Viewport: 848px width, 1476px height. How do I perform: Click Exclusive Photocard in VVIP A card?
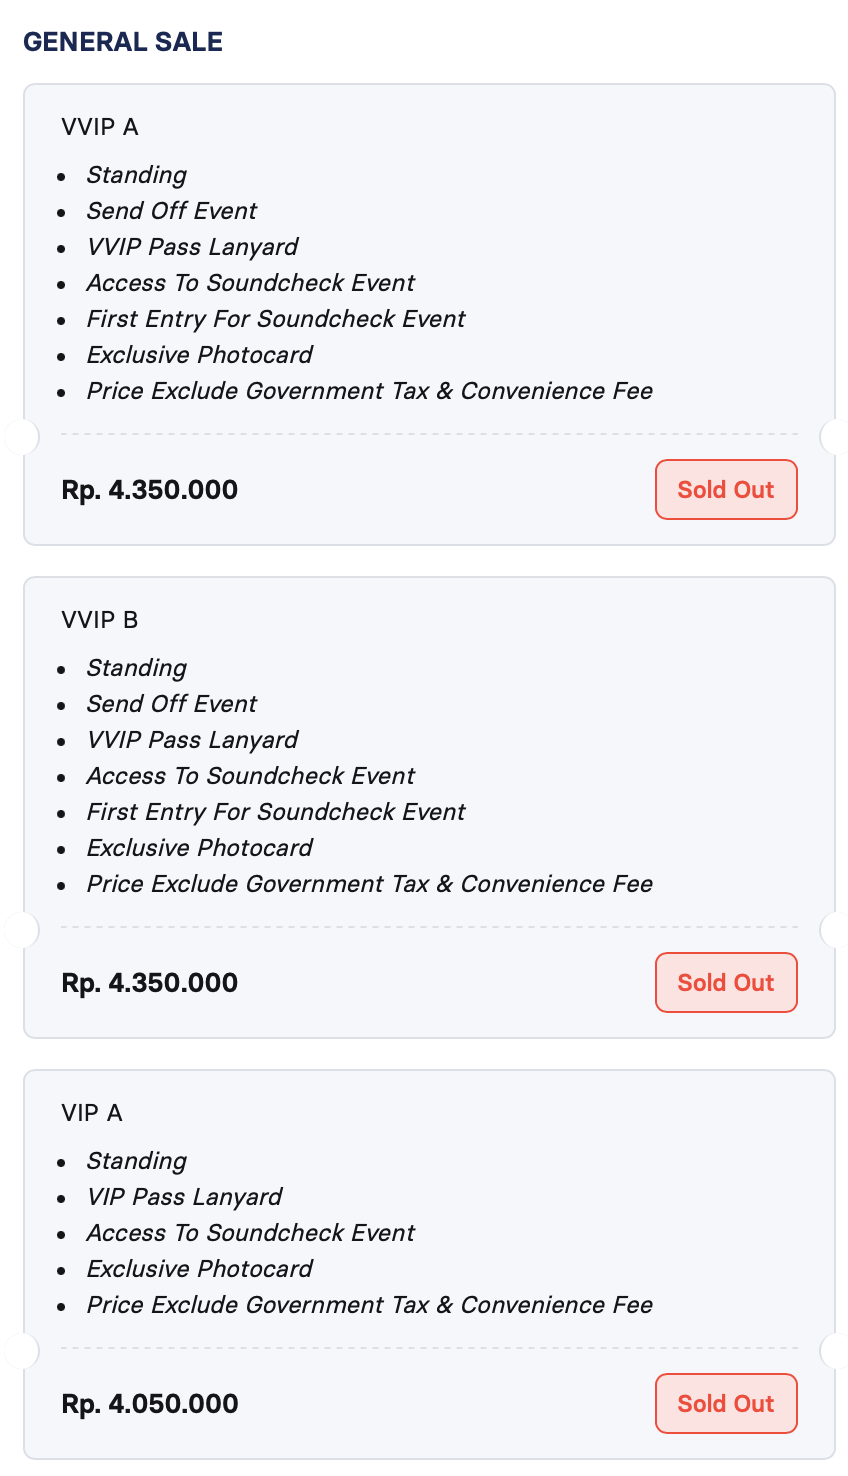pos(200,355)
